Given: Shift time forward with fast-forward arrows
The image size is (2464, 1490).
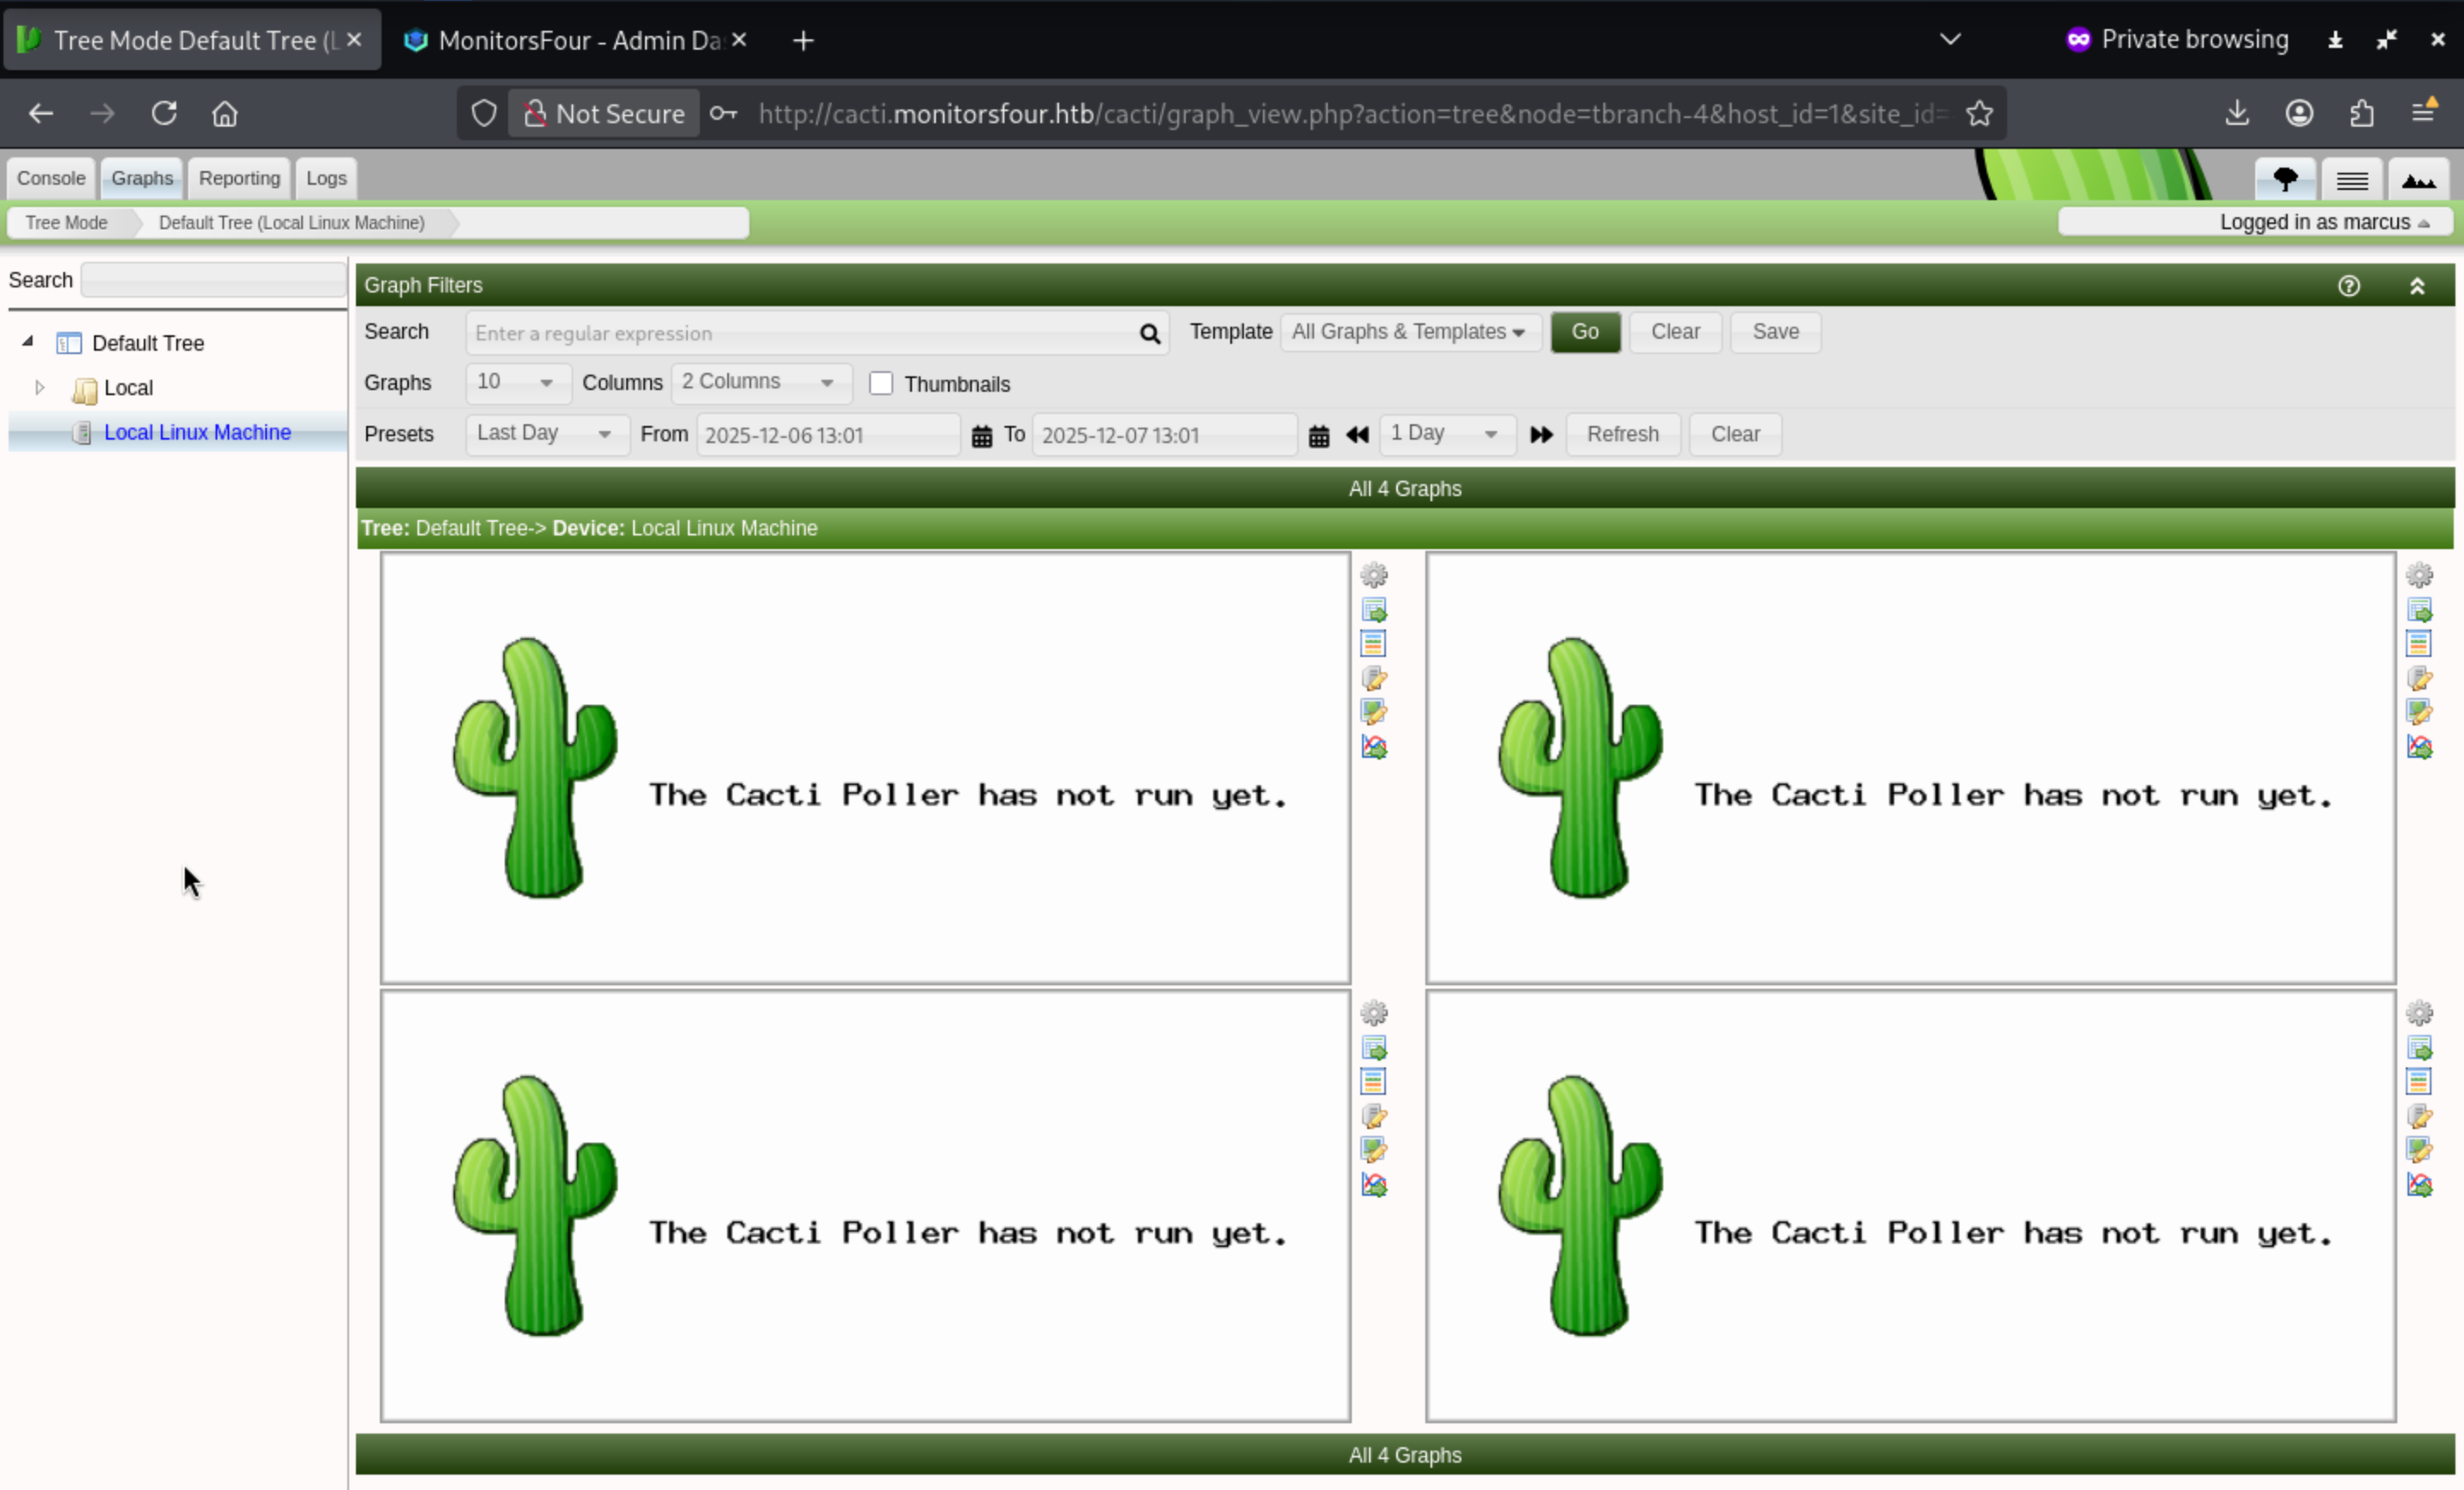Looking at the screenshot, I should click(x=1541, y=435).
